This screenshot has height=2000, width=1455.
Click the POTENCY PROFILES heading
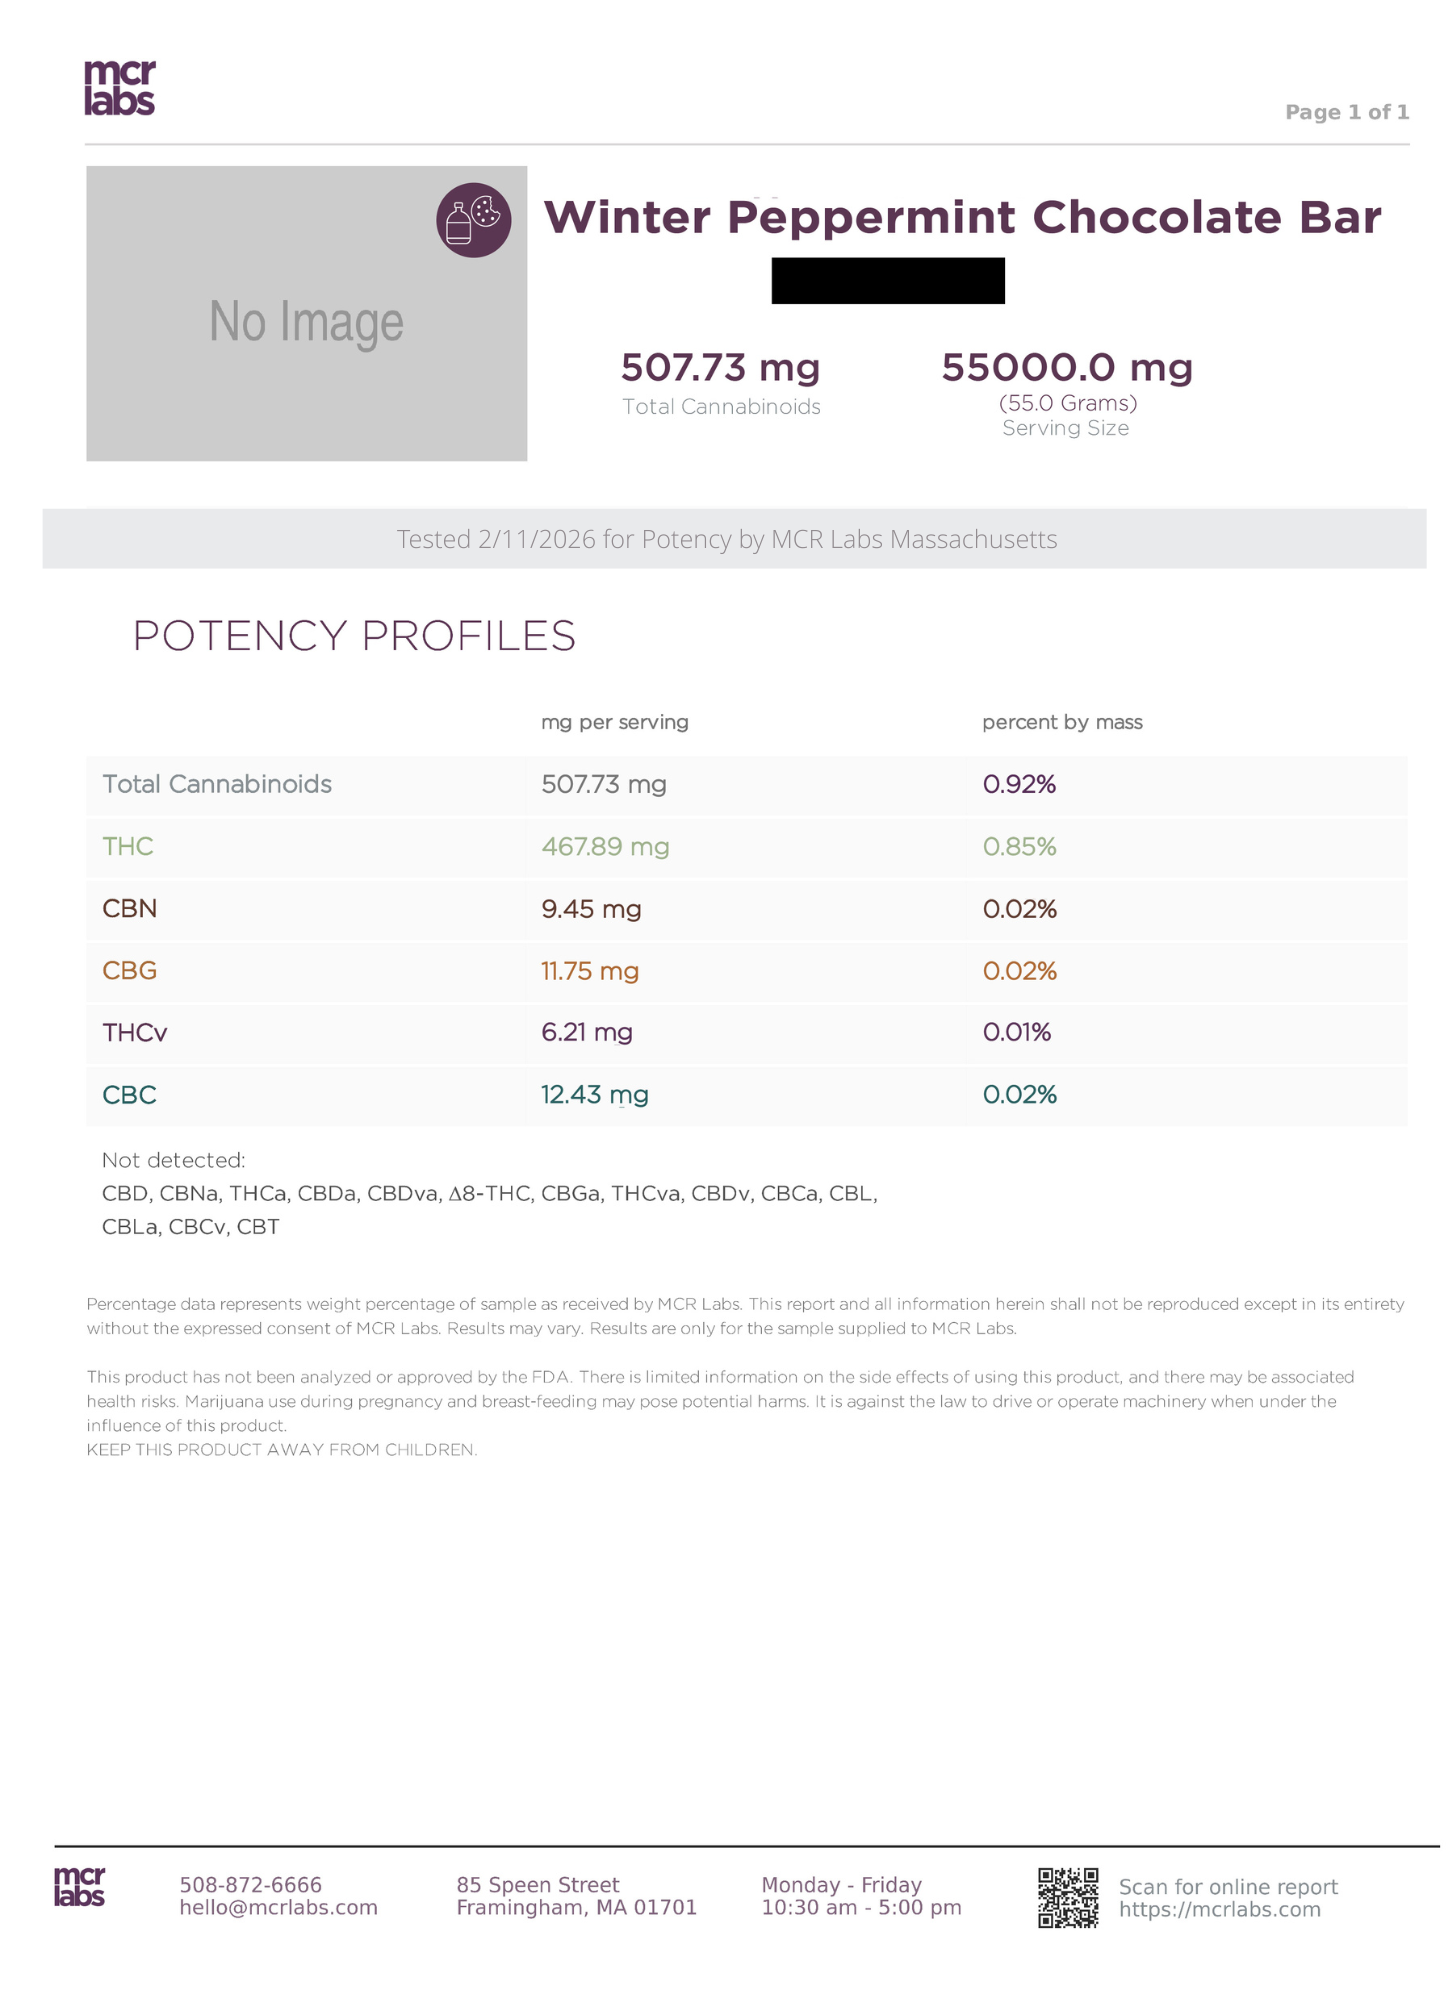coord(354,636)
